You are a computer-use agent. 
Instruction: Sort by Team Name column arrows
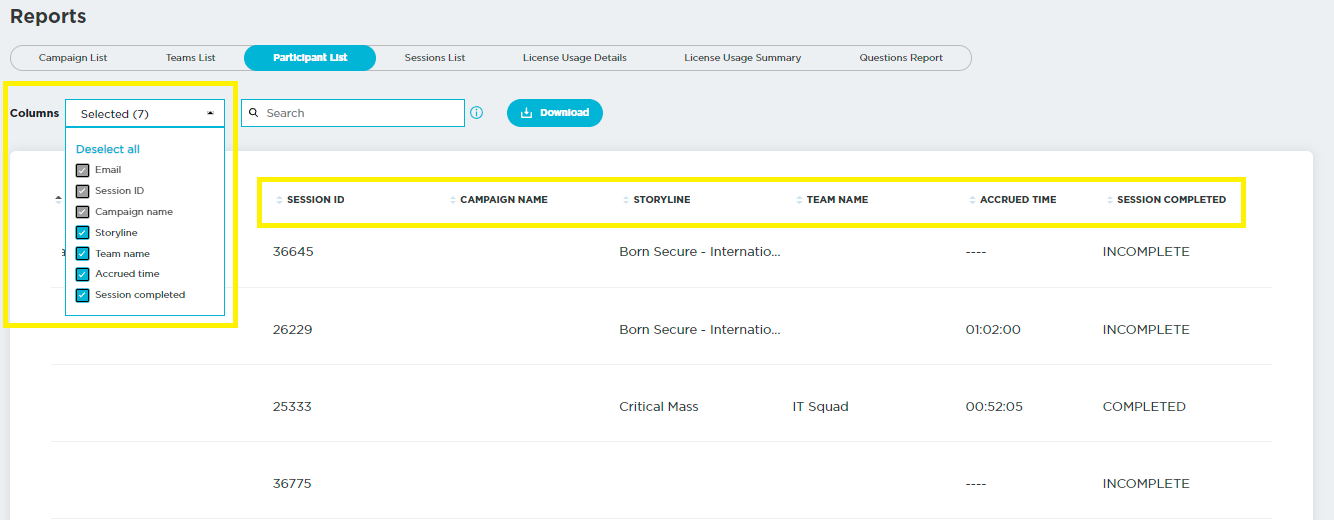click(x=799, y=200)
